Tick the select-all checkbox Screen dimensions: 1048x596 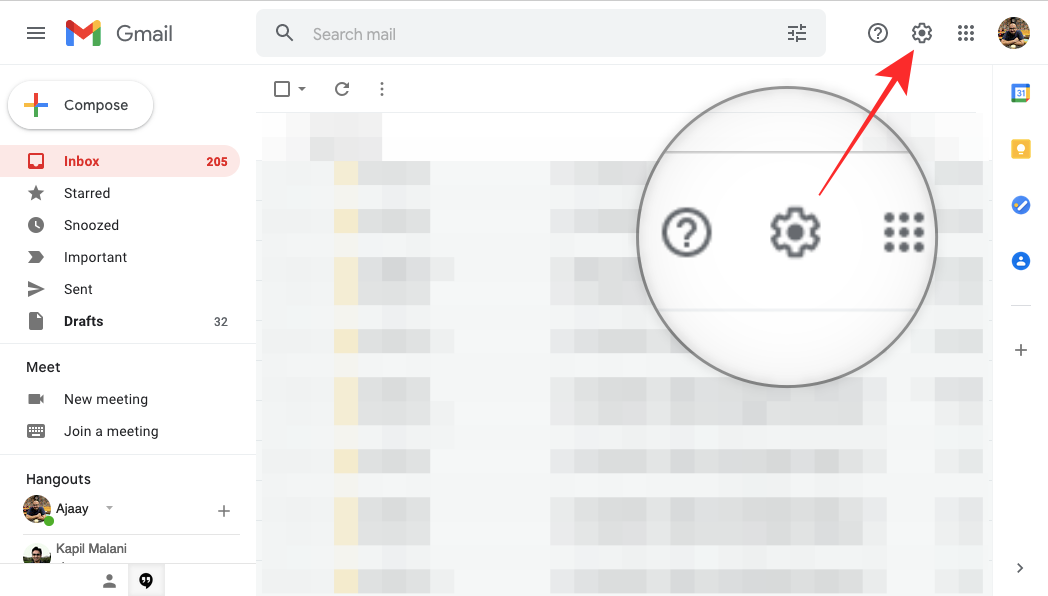click(282, 89)
